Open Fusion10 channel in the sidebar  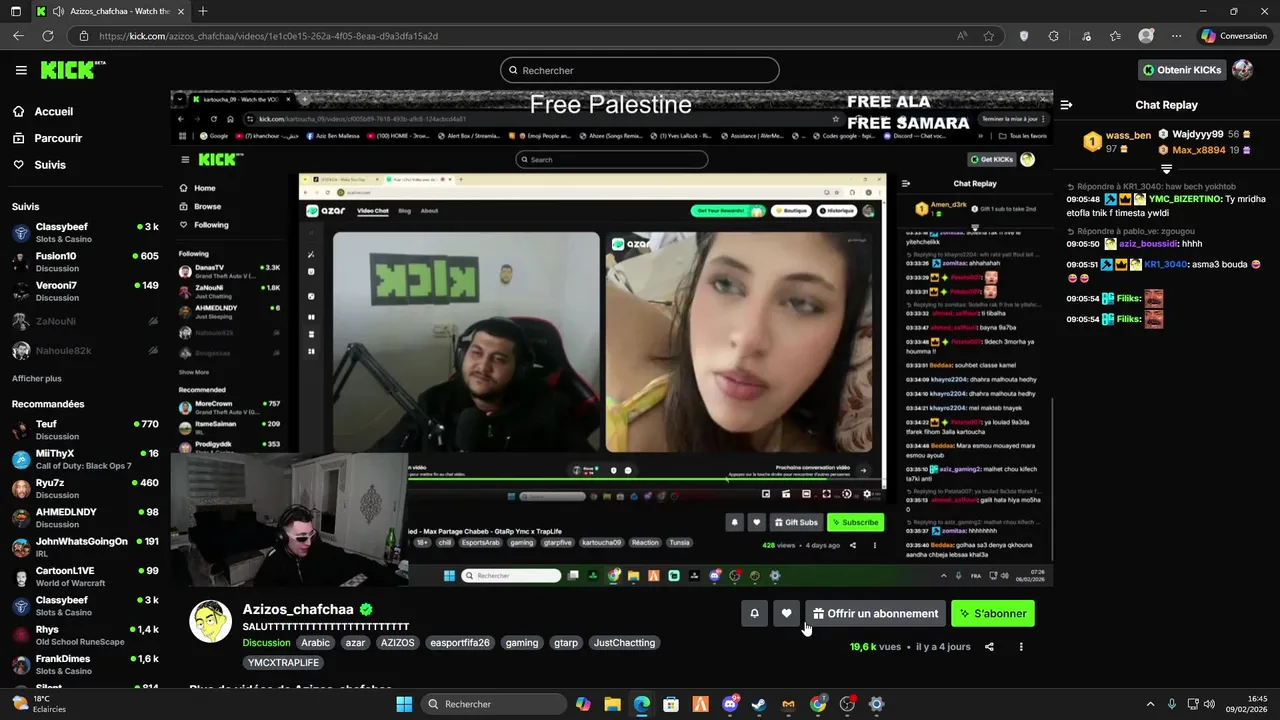click(x=85, y=262)
